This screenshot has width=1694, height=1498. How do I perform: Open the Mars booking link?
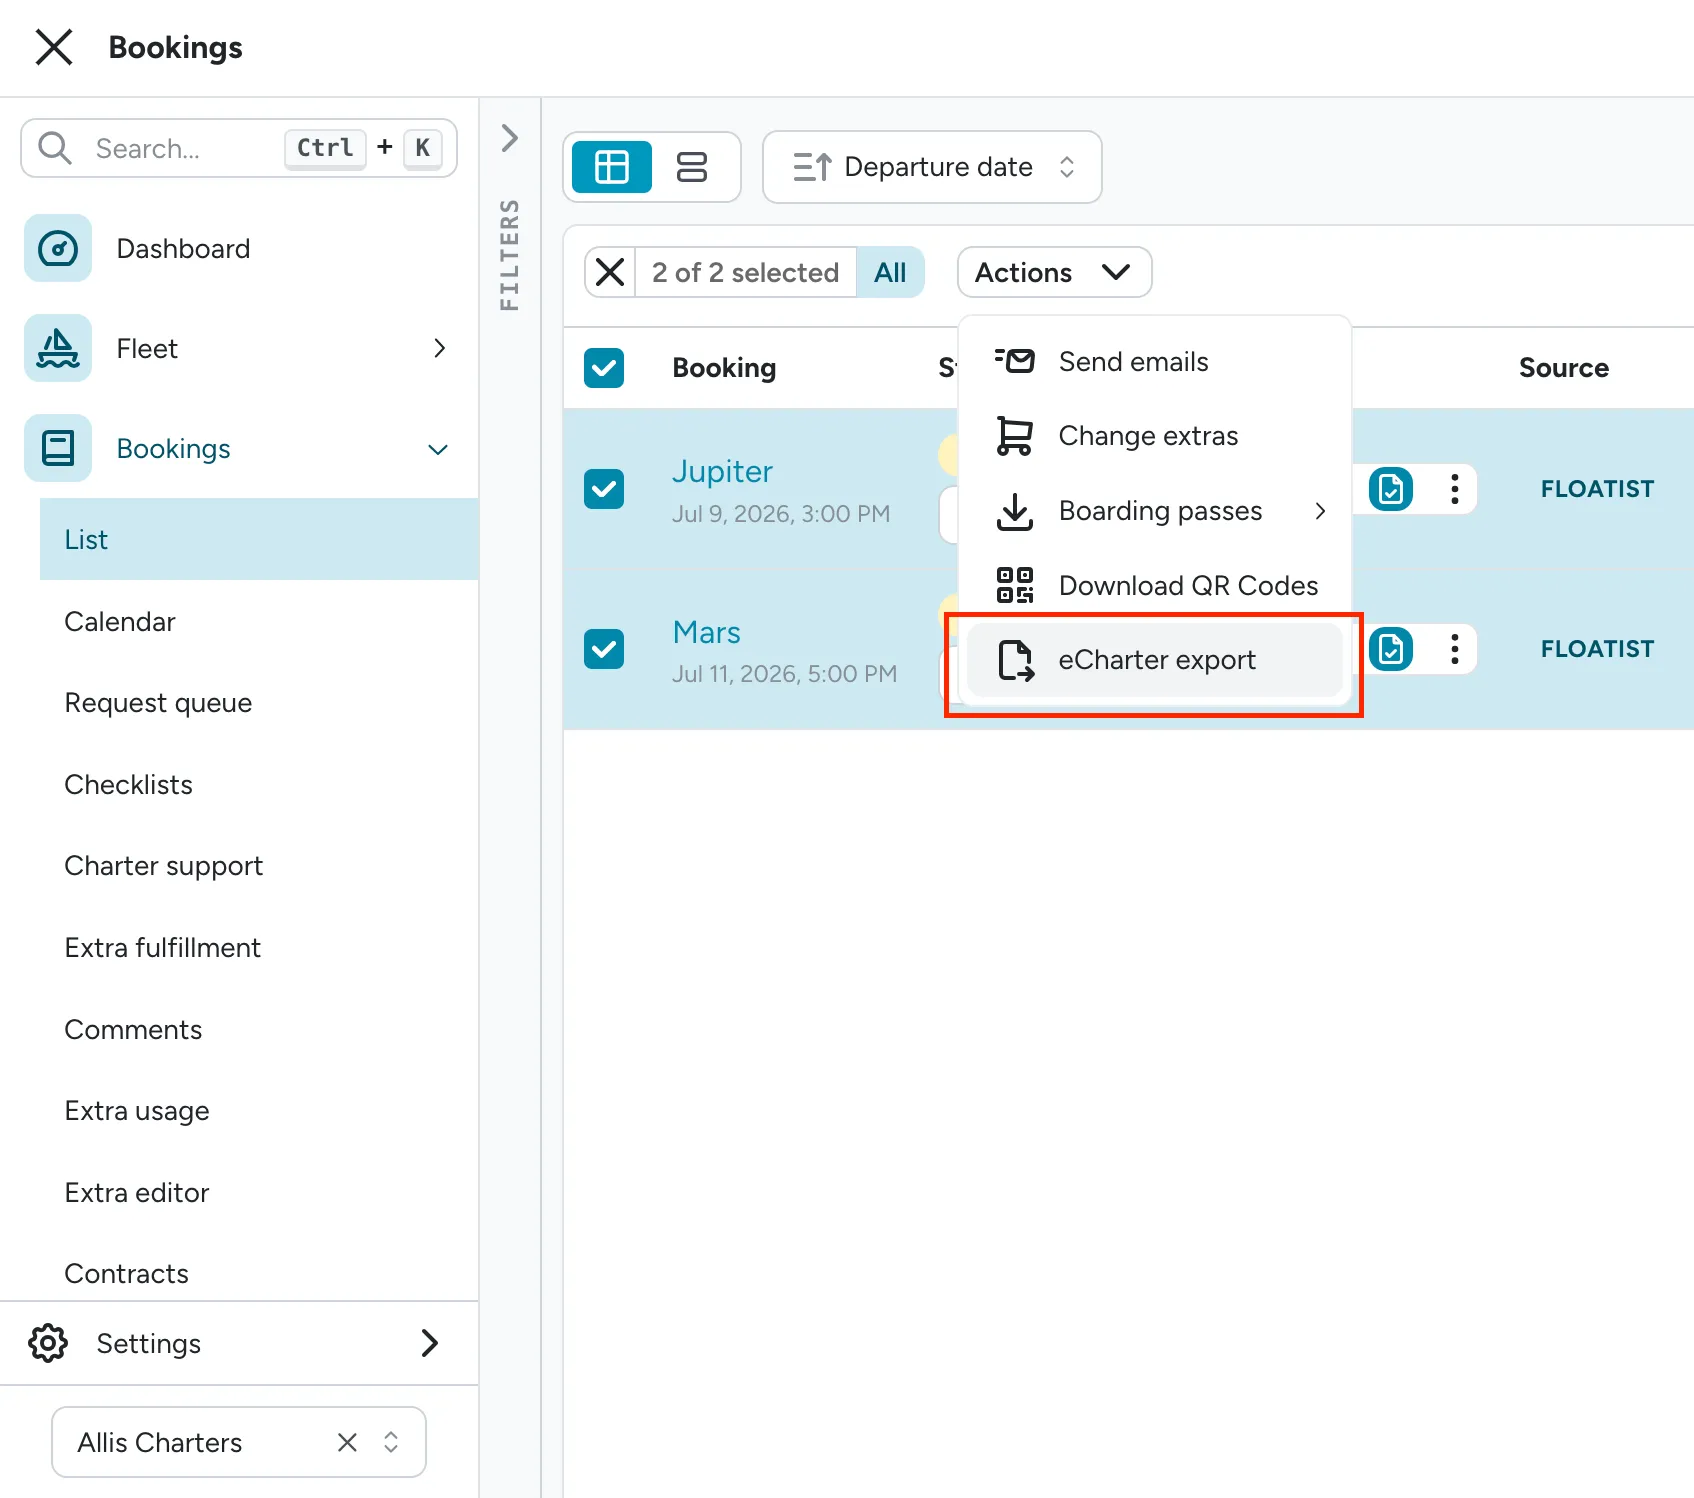point(706,632)
